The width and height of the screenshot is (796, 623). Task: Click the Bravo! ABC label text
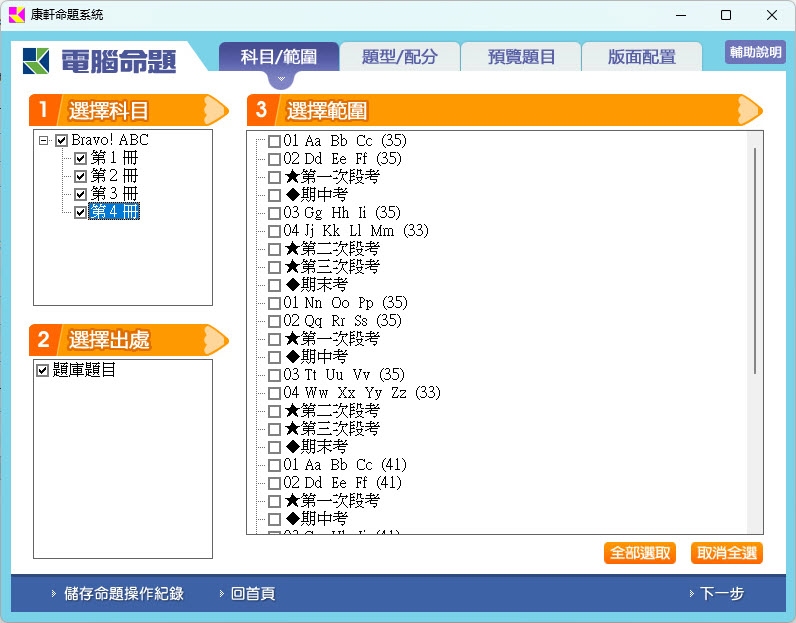click(110, 140)
